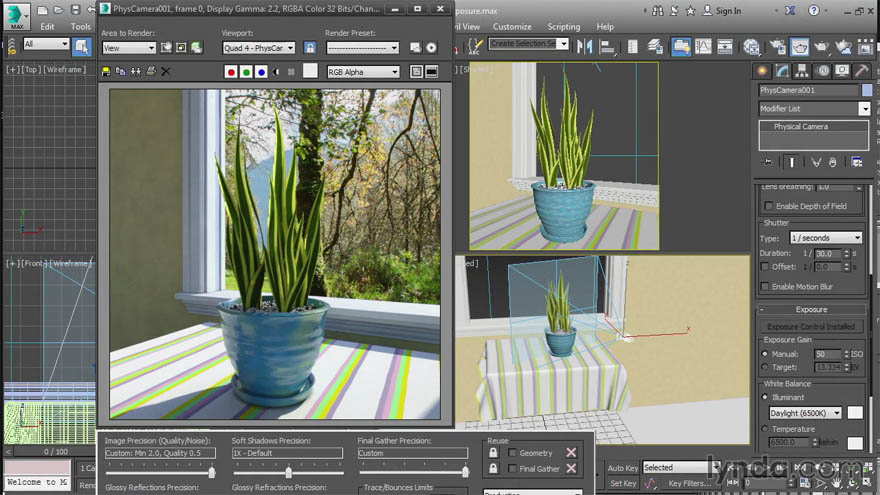Open the Material Editor icon
Image resolution: width=880 pixels, height=495 pixels.
tap(751, 47)
